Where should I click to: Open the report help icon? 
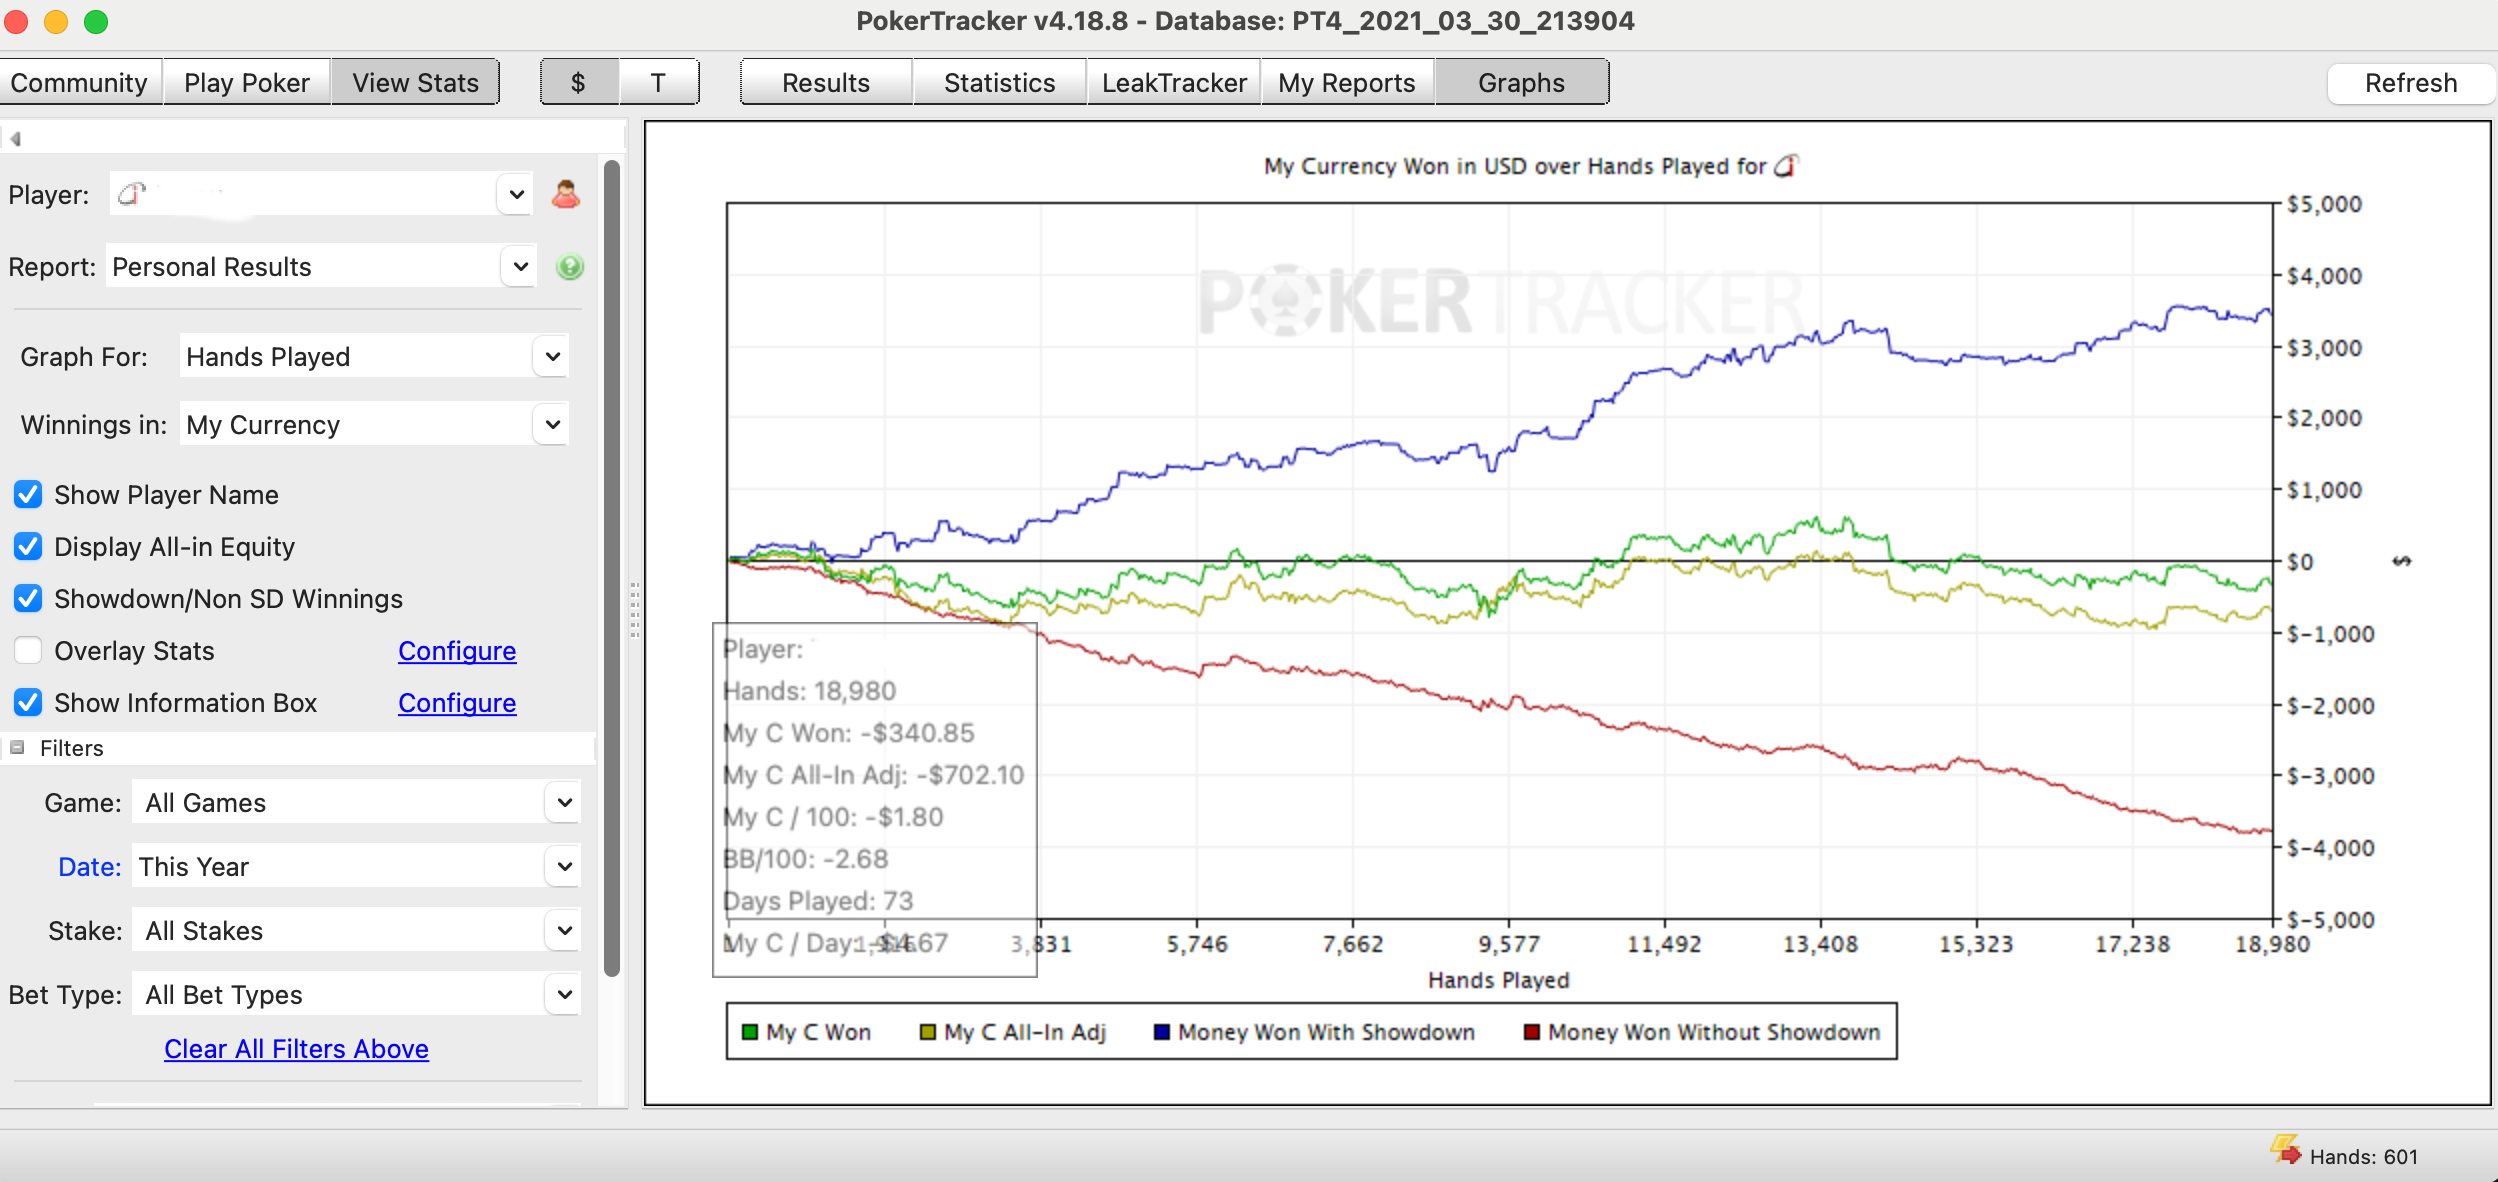pyautogui.click(x=570, y=267)
